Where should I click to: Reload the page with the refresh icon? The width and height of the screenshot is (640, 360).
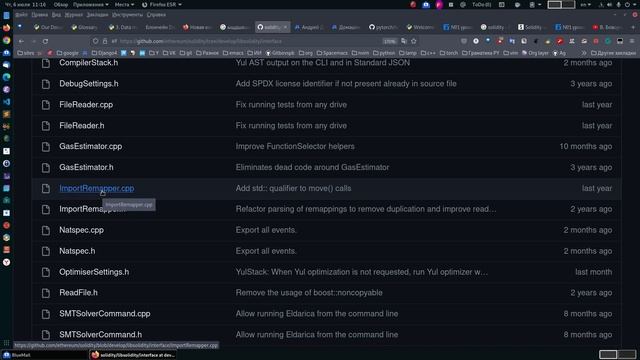[45, 41]
